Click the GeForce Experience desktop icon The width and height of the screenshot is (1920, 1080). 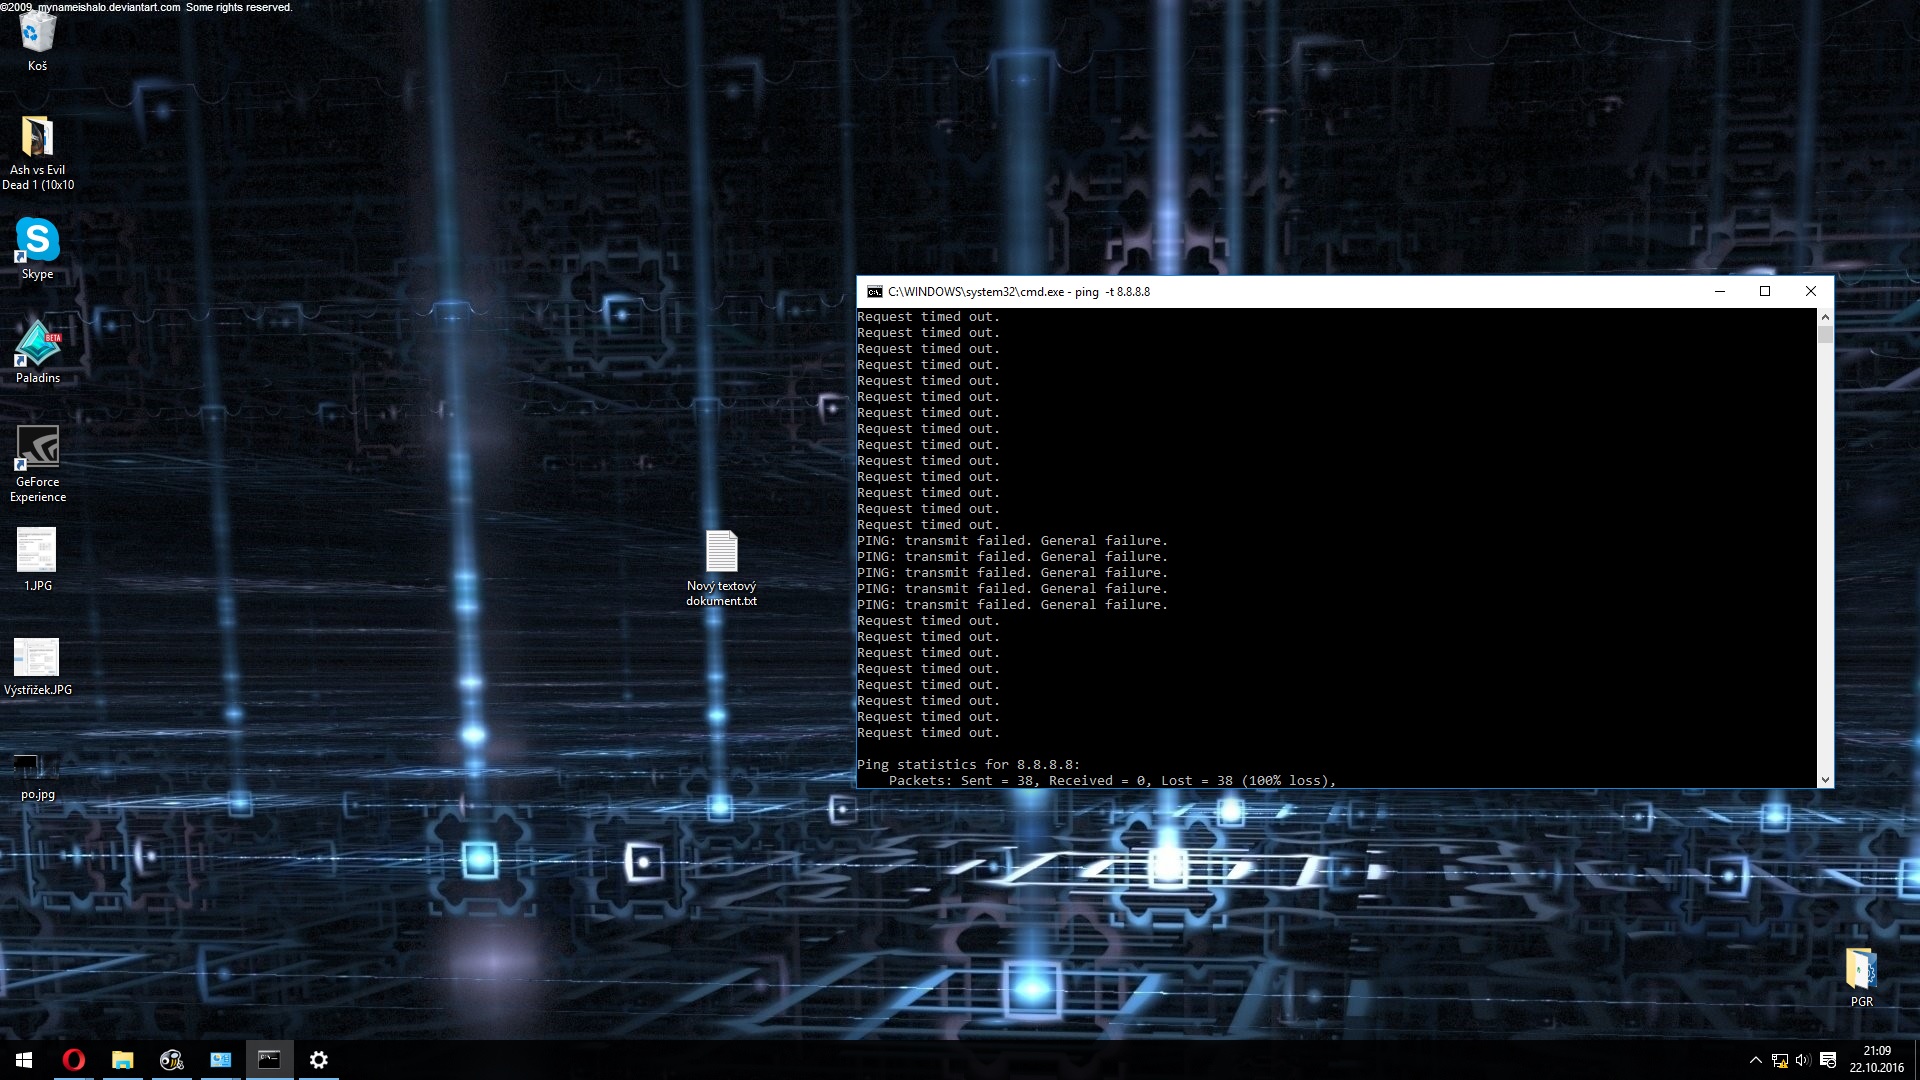[37, 448]
